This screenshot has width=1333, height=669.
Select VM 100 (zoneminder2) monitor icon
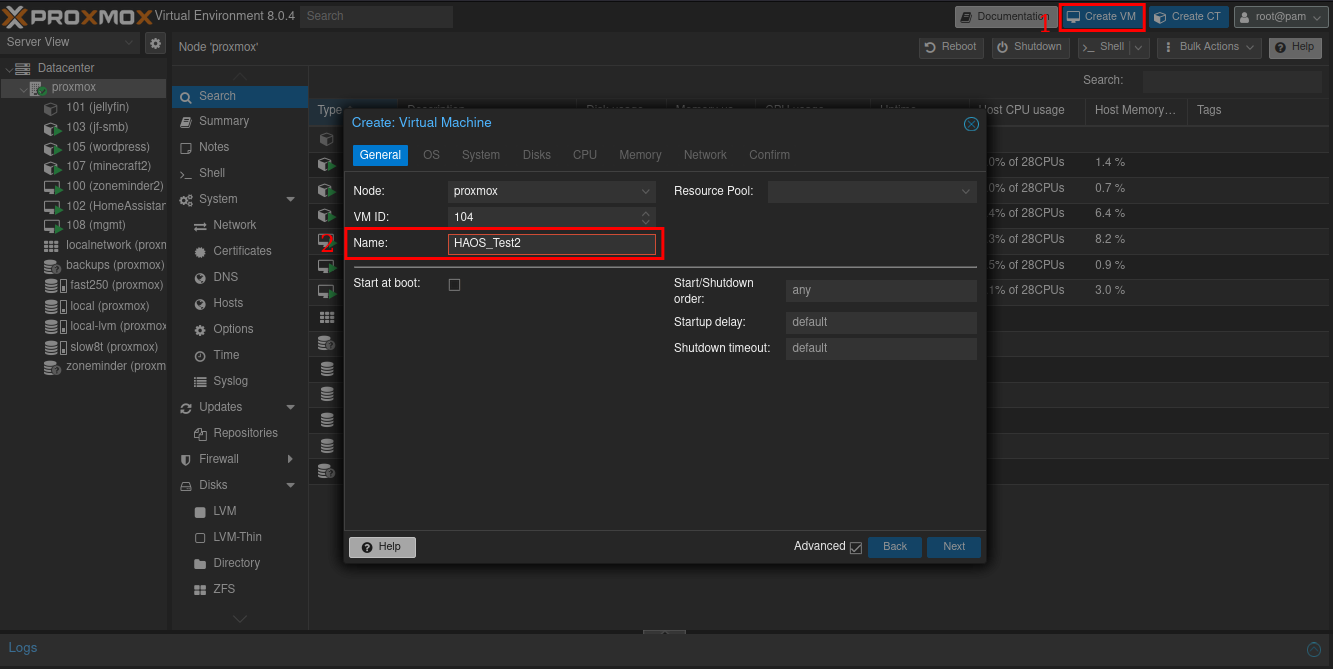(51, 187)
